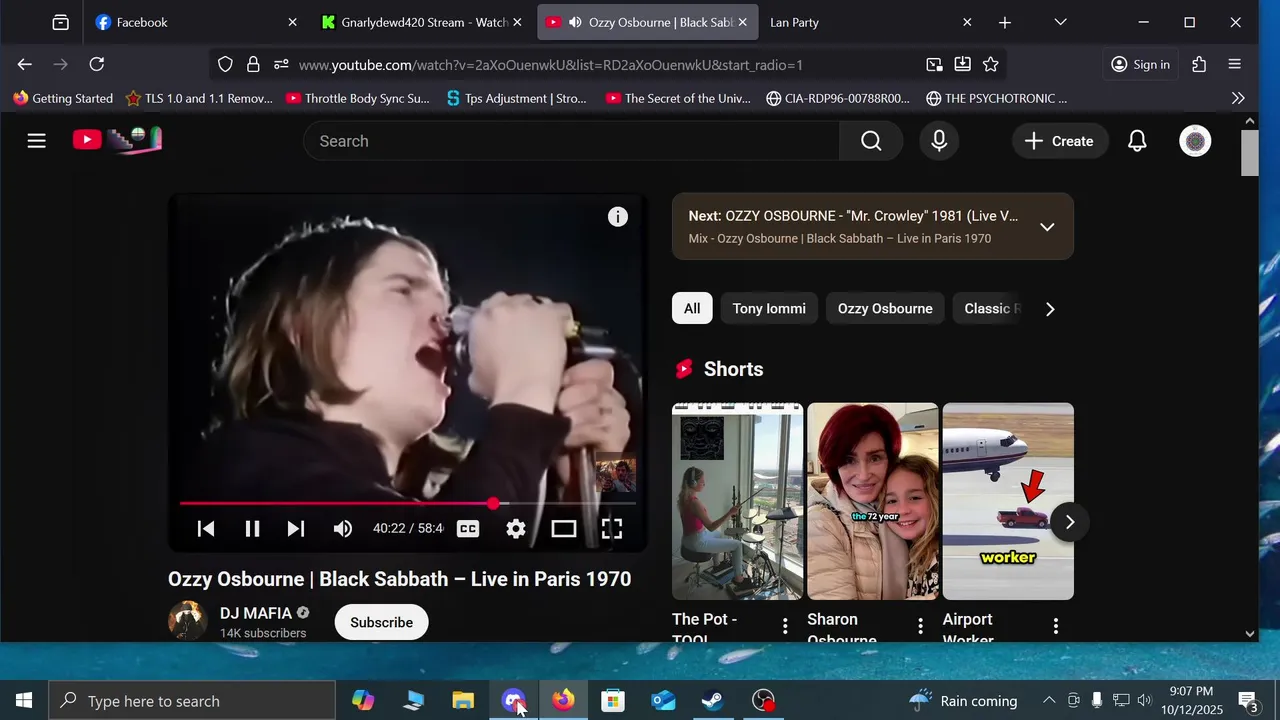Show more filter chips with right arrow
1280x720 pixels.
[x=1049, y=309]
